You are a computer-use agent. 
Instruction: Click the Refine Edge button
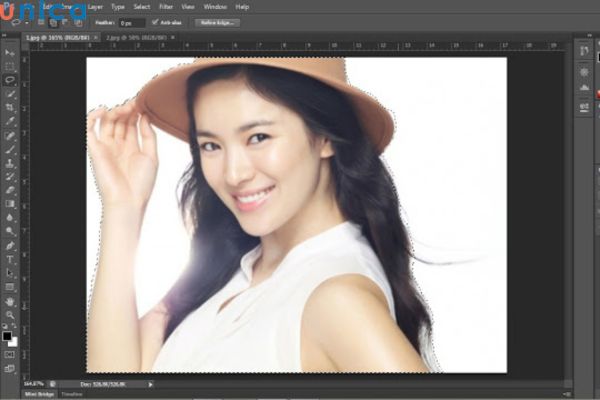click(216, 21)
